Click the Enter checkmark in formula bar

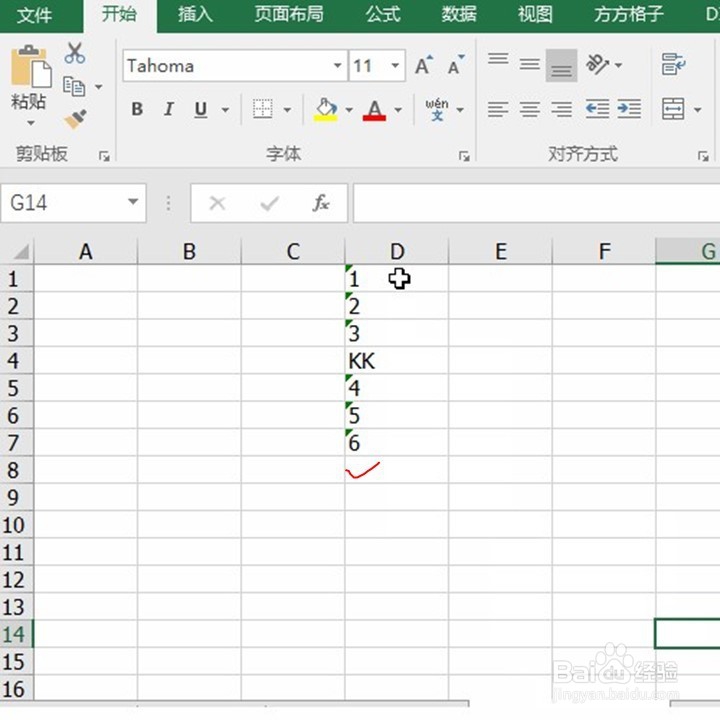point(270,203)
